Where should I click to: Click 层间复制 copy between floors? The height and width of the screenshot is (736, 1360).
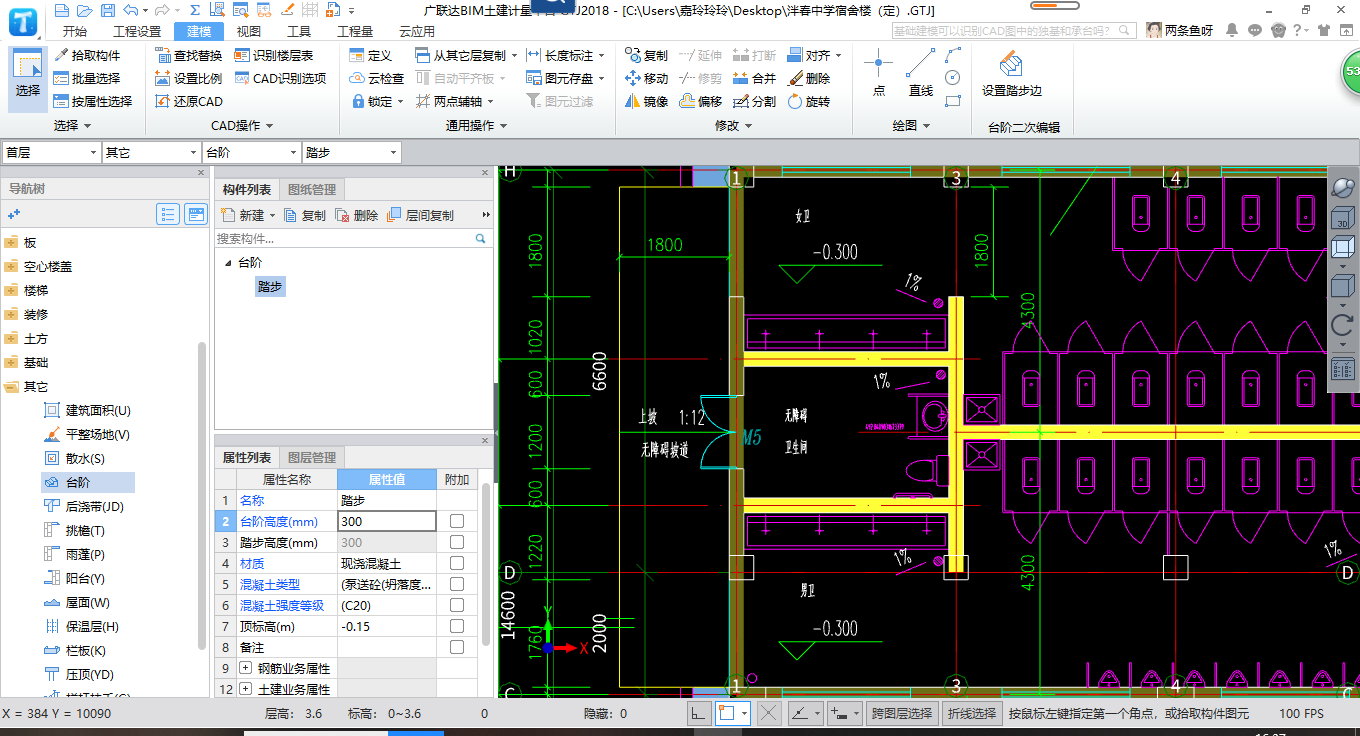pos(420,215)
